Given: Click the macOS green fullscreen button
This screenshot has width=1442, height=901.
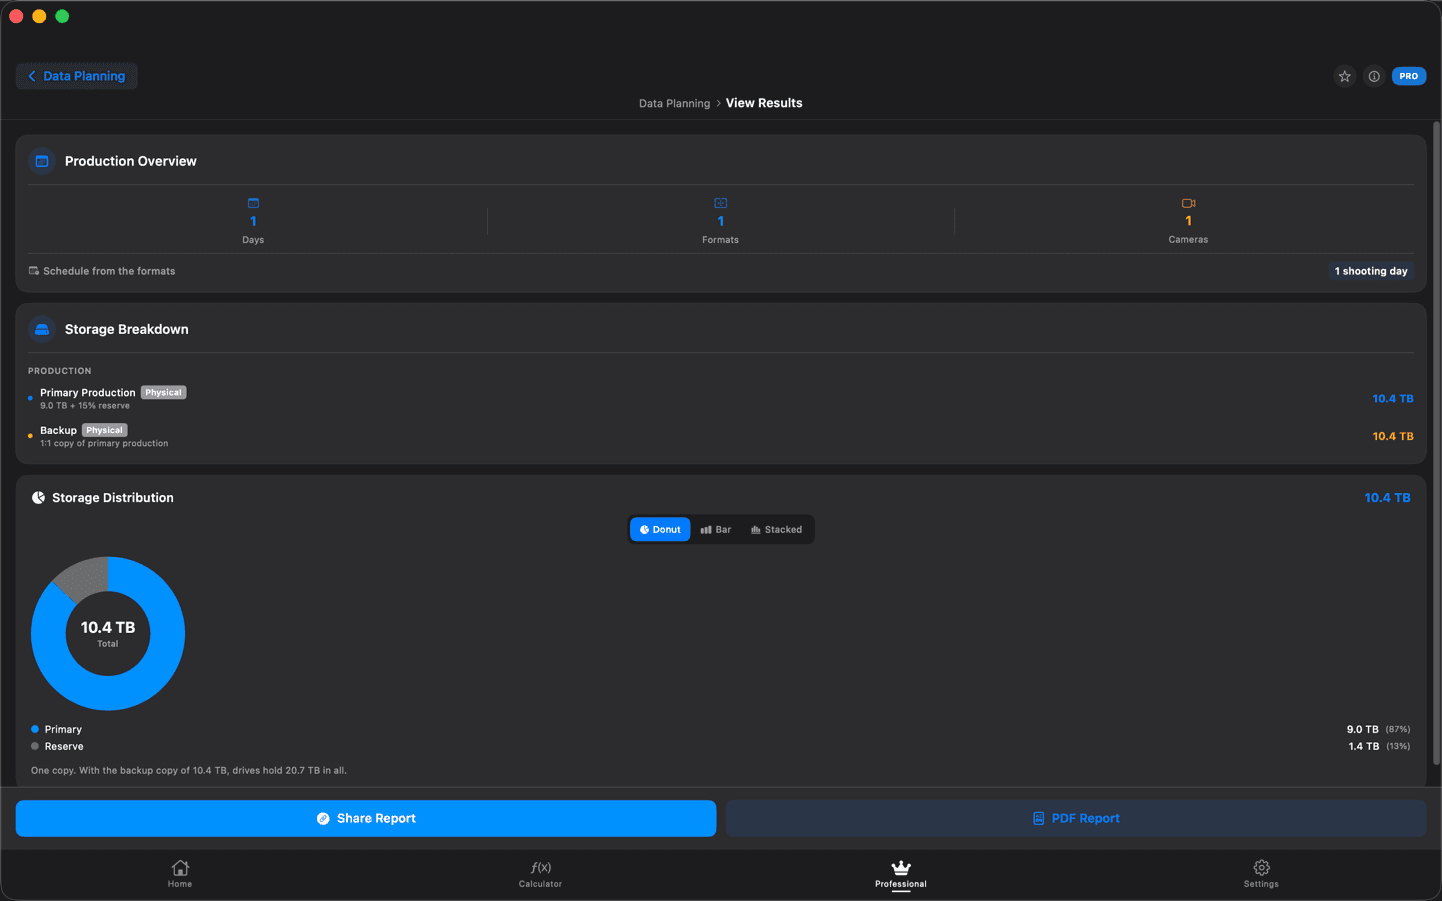Looking at the screenshot, I should [x=62, y=16].
